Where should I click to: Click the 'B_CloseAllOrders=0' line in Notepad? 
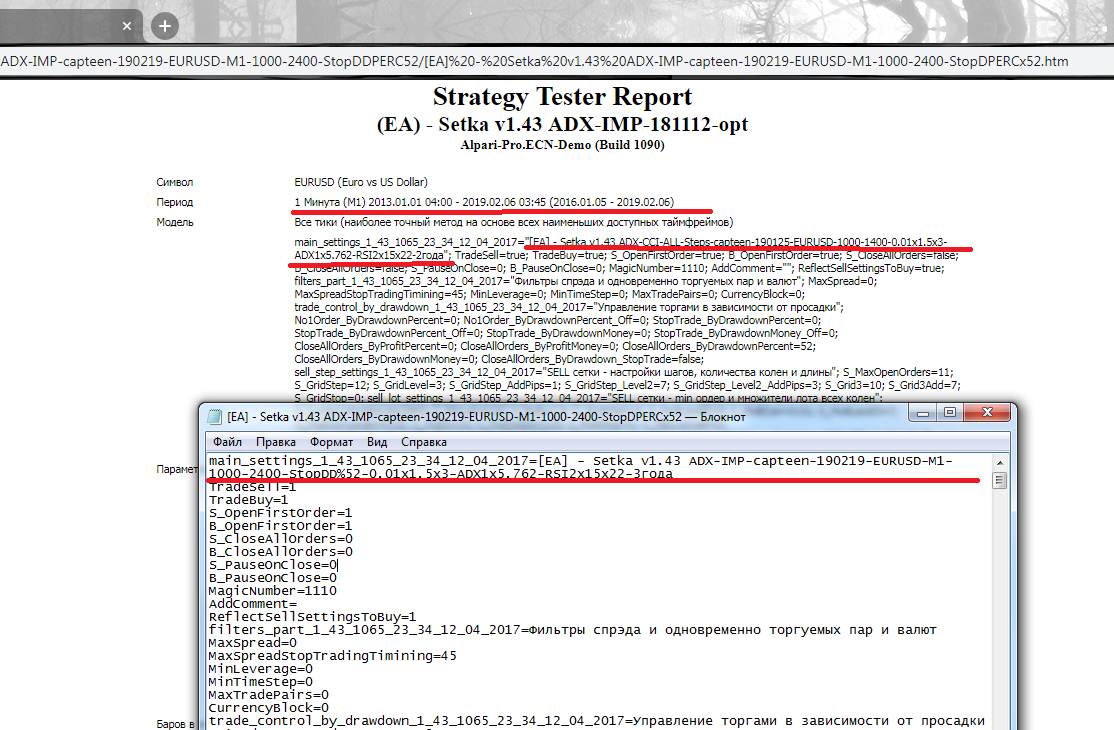click(x=280, y=552)
